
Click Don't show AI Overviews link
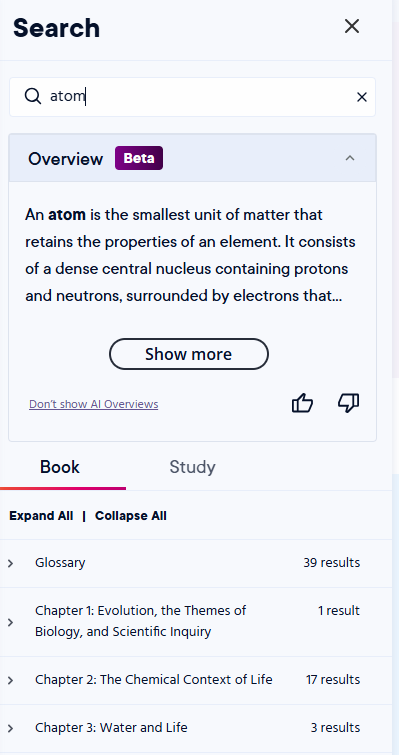(x=93, y=404)
